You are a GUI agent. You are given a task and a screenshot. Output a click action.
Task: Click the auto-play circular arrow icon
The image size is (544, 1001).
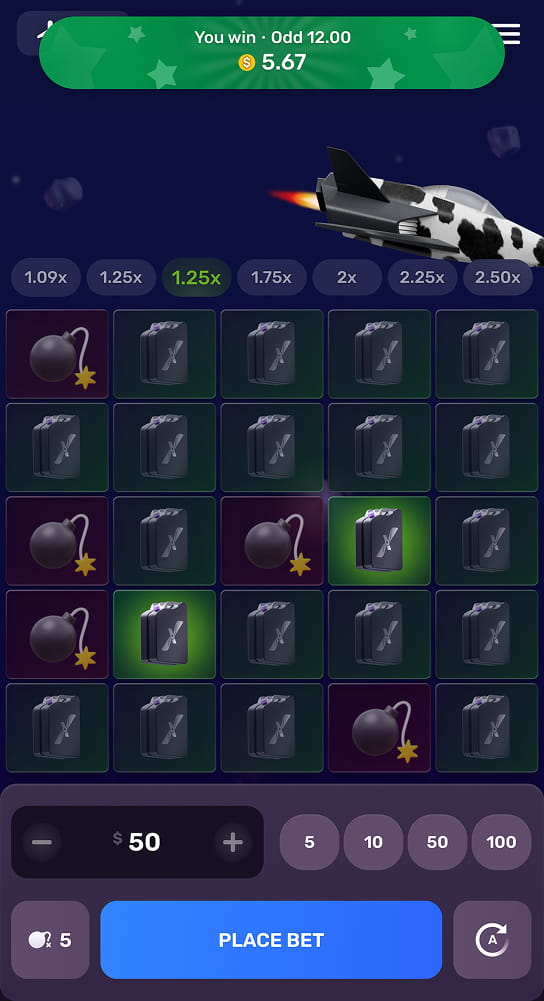492,940
